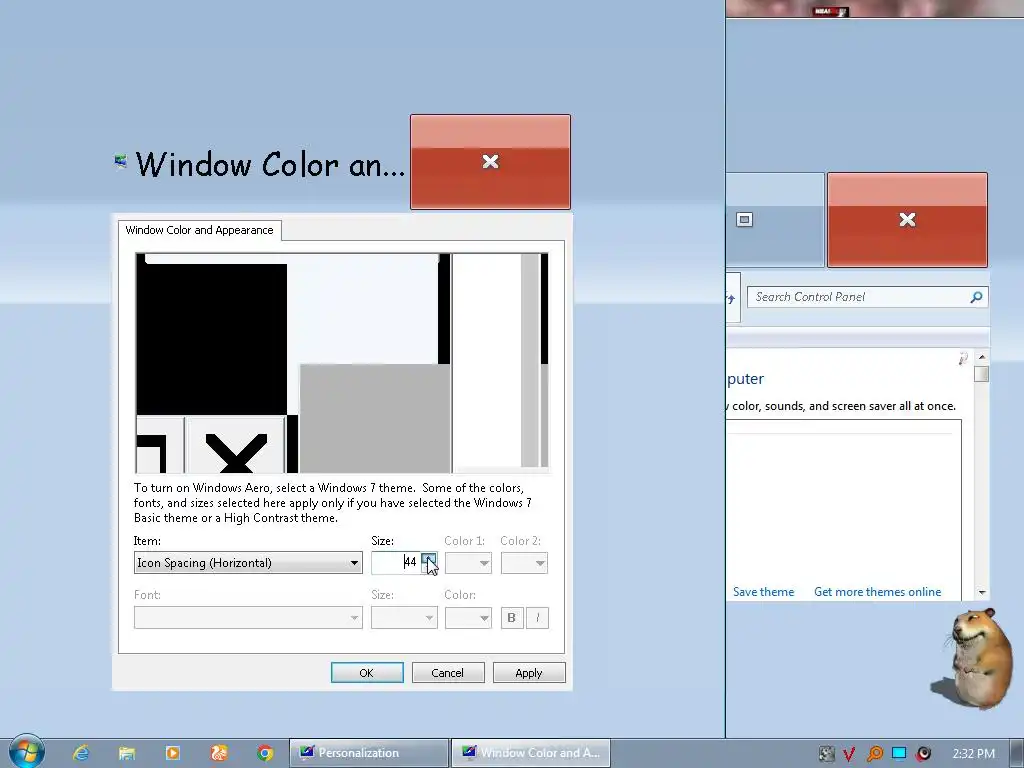Click the scrollbar thumb in themes list
The width and height of the screenshot is (1024, 768).
(982, 374)
